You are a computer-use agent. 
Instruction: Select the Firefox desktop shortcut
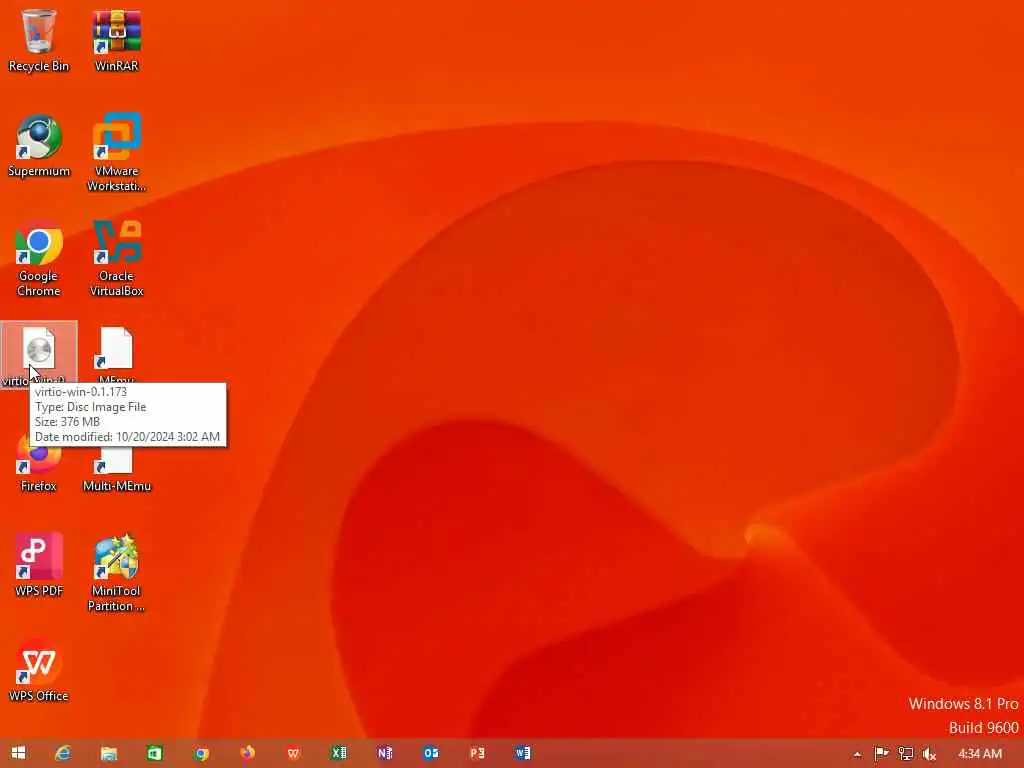click(x=39, y=465)
